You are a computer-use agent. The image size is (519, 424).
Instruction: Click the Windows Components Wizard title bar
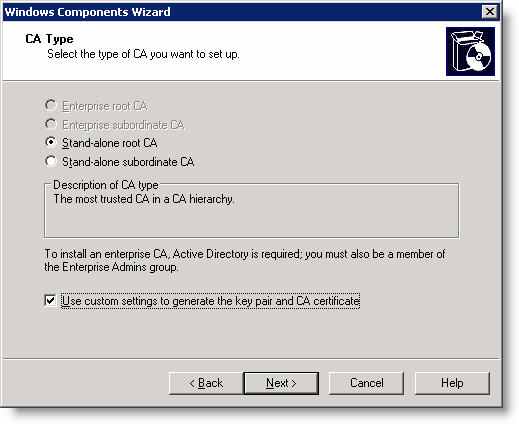click(242, 12)
